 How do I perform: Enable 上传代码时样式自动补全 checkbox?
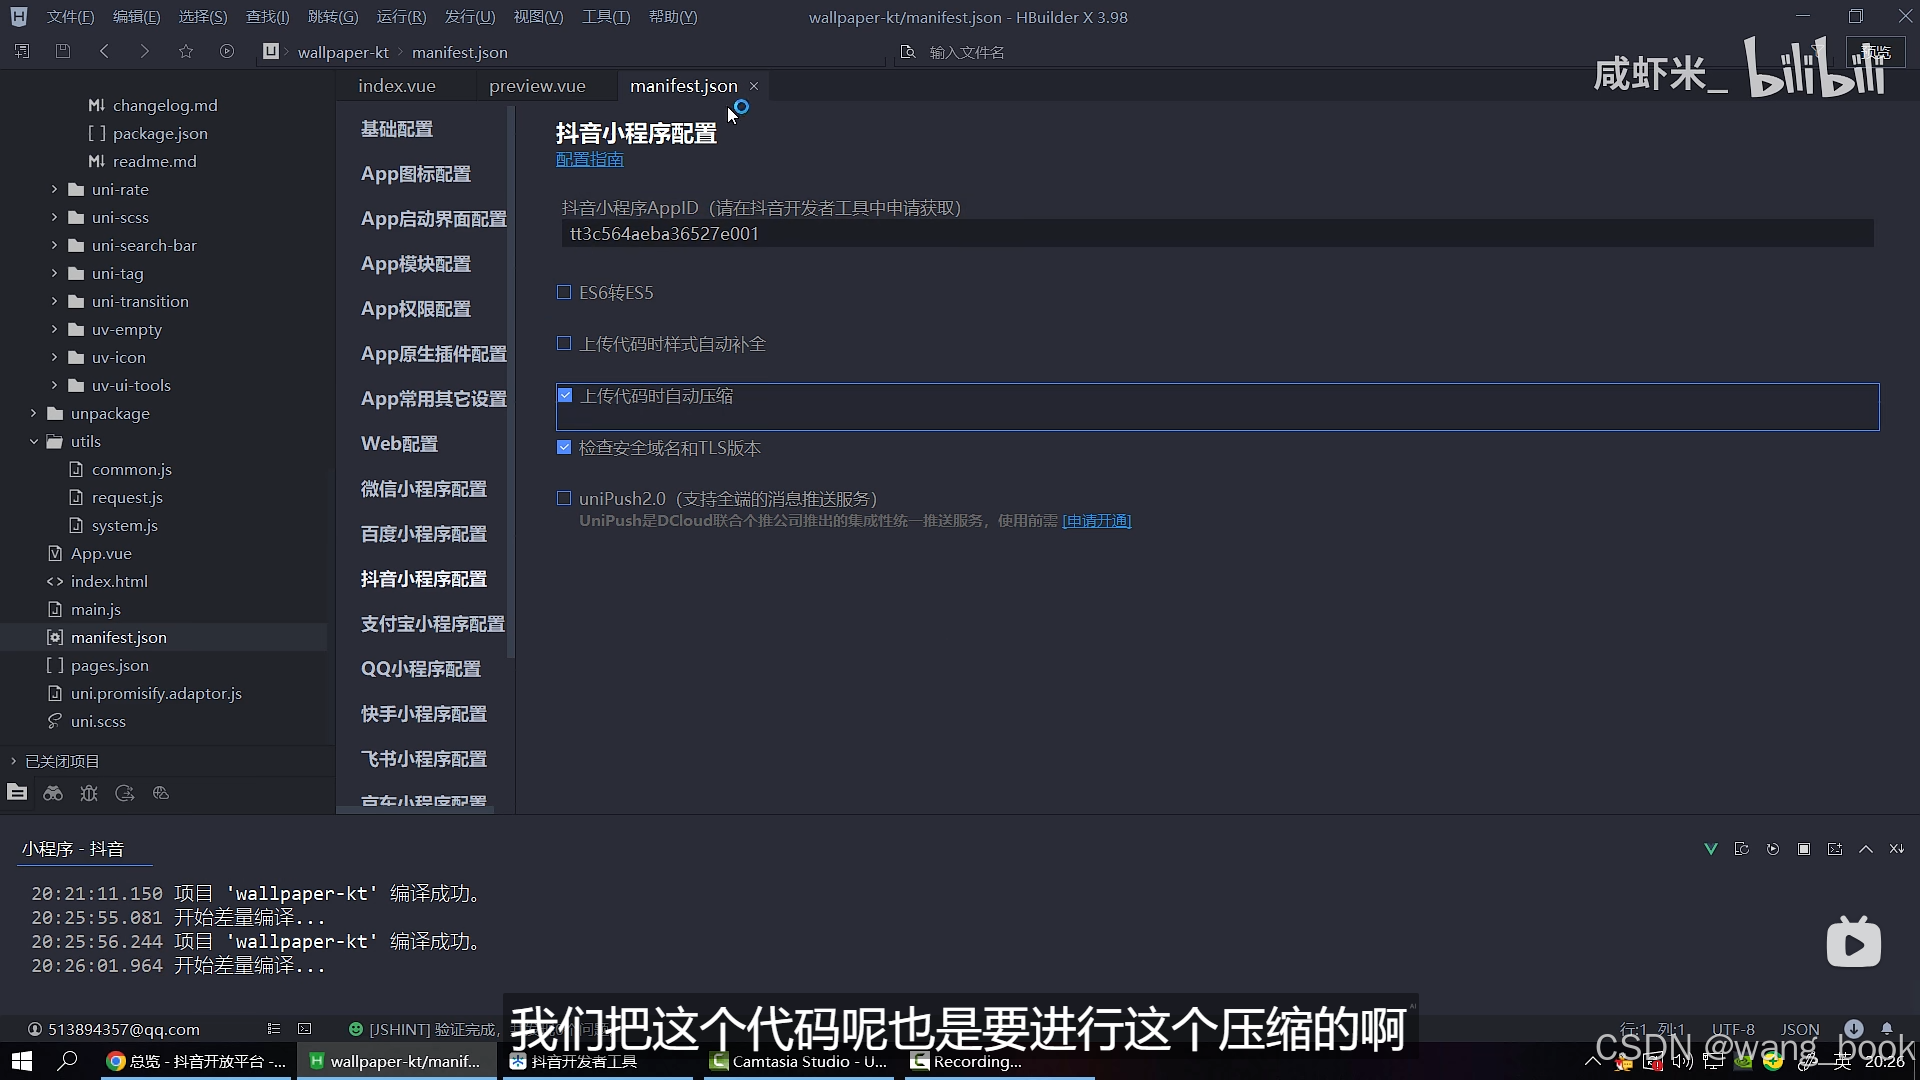coord(564,343)
